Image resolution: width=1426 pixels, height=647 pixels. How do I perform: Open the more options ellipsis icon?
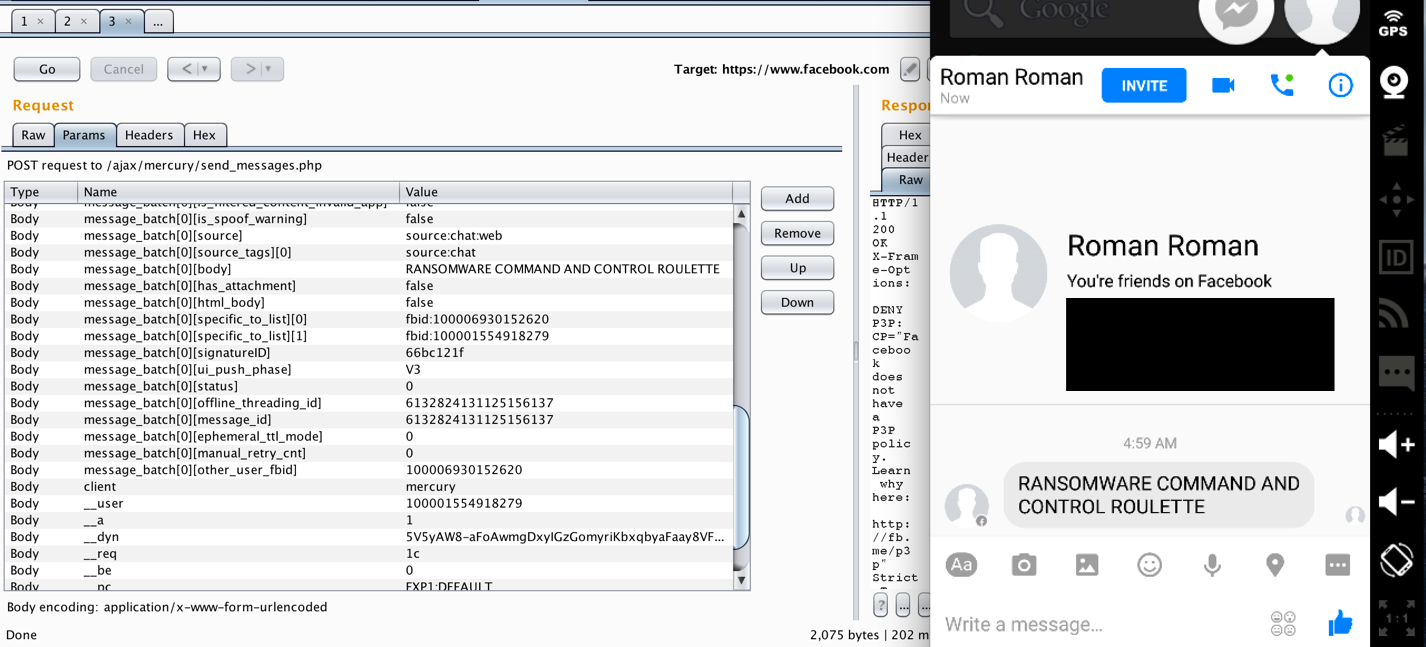(x=1337, y=565)
